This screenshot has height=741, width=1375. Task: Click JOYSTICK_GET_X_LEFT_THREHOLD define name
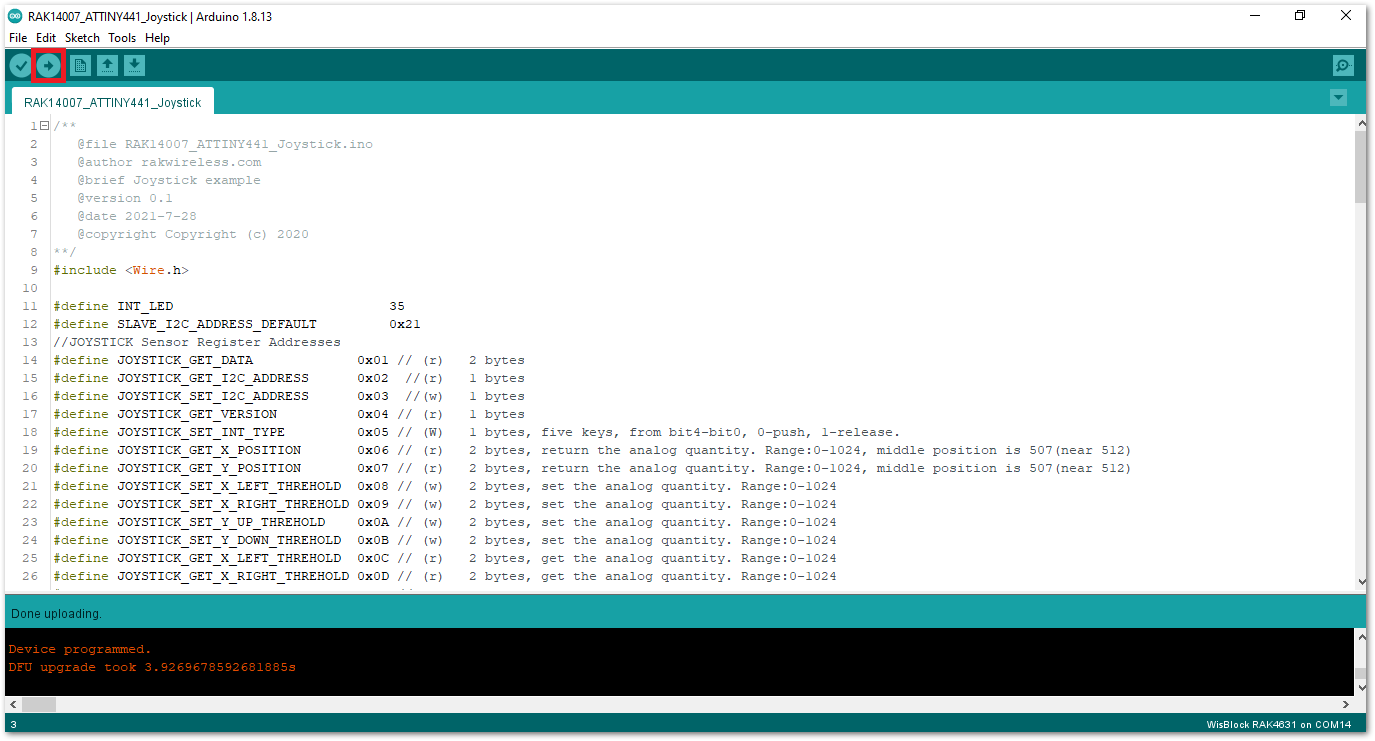(x=229, y=558)
